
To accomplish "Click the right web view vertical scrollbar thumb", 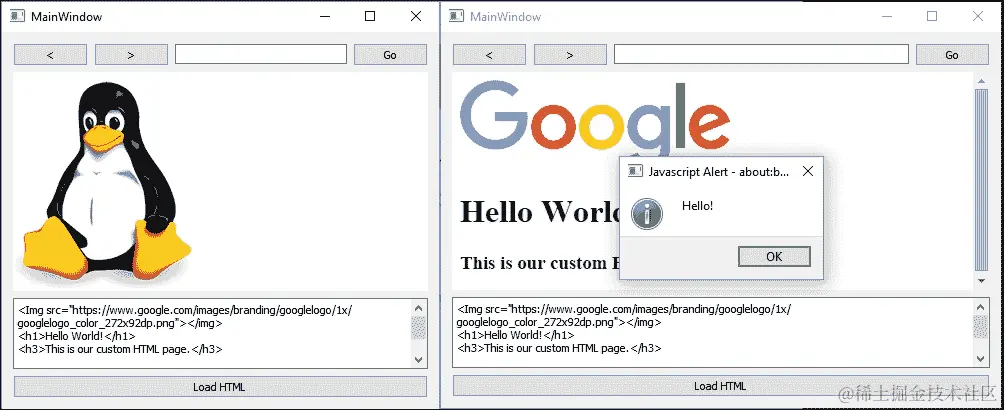I will (x=981, y=179).
